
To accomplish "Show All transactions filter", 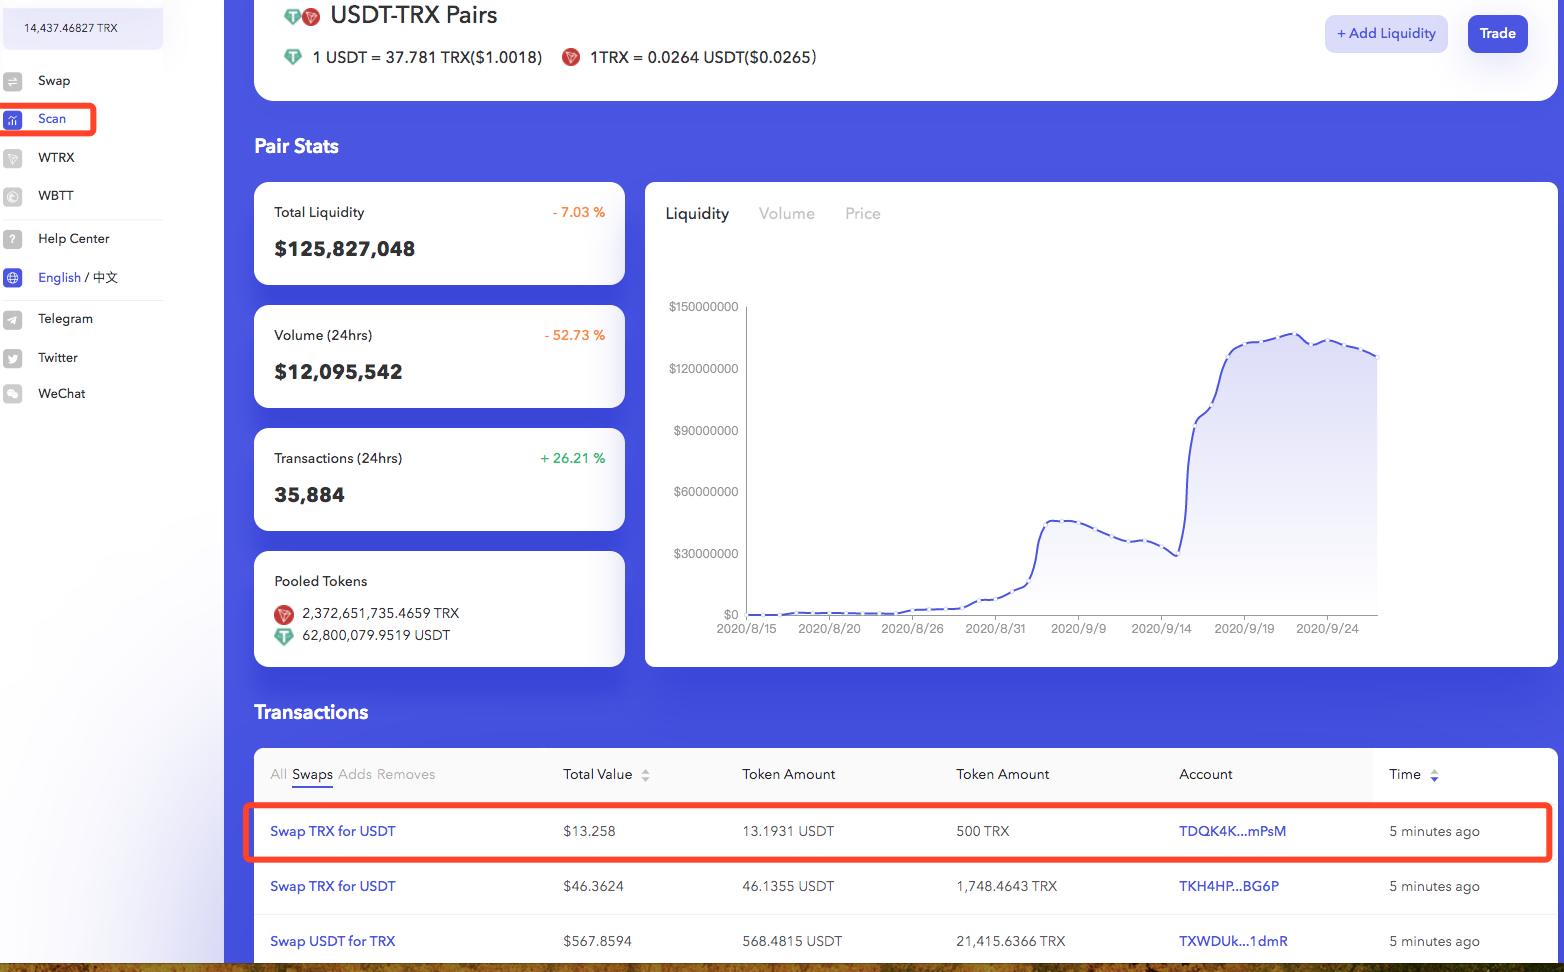I will 278,775.
